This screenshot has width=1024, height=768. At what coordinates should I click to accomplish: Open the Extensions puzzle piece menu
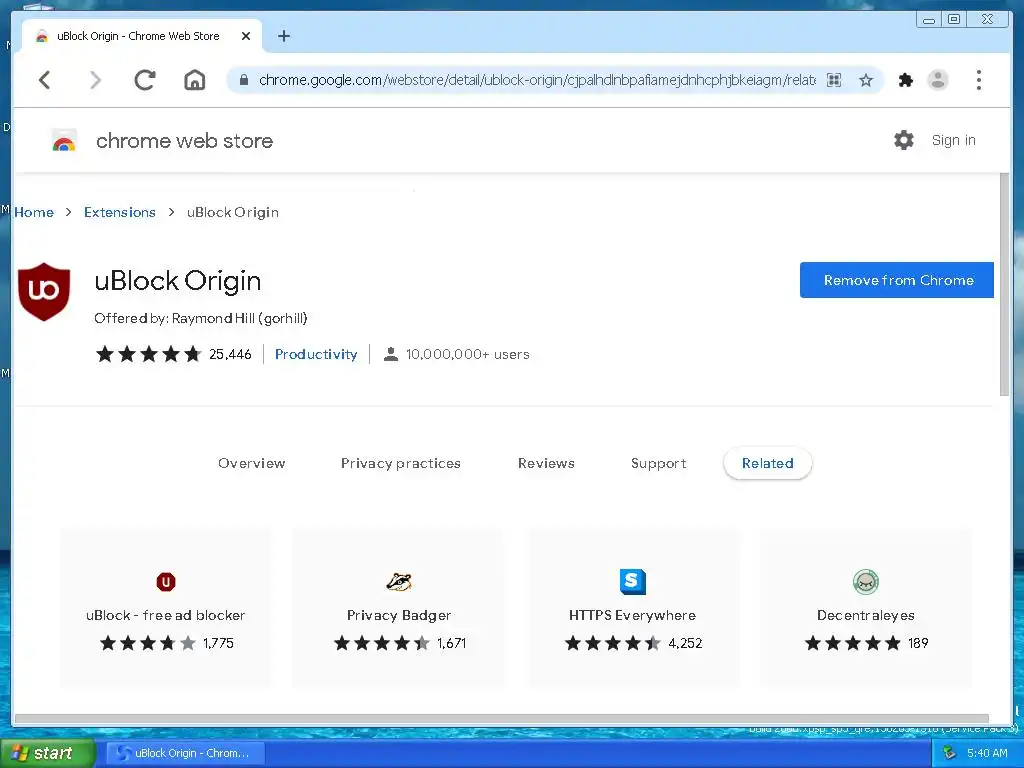tap(906, 80)
